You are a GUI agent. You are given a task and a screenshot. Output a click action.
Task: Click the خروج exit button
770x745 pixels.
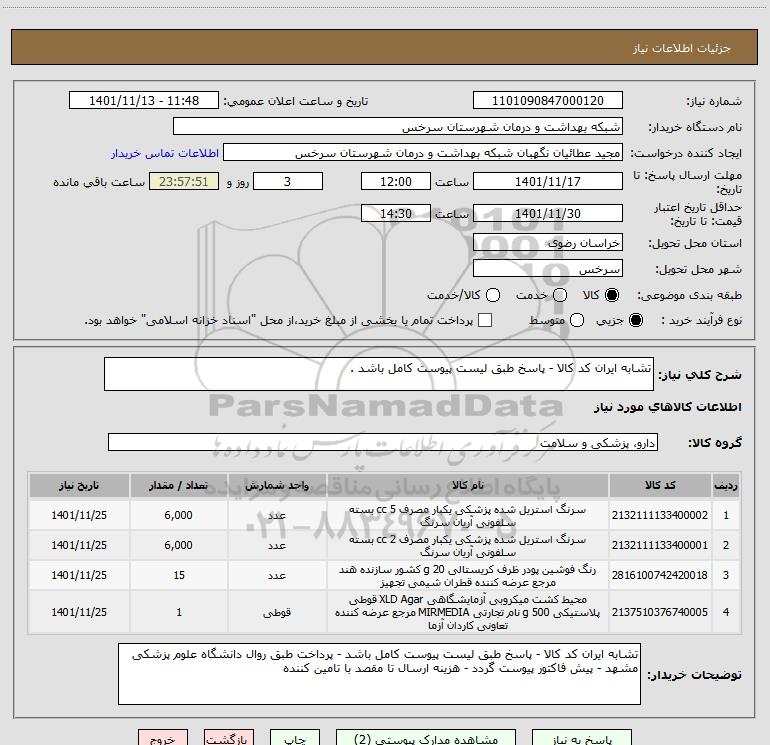163,738
